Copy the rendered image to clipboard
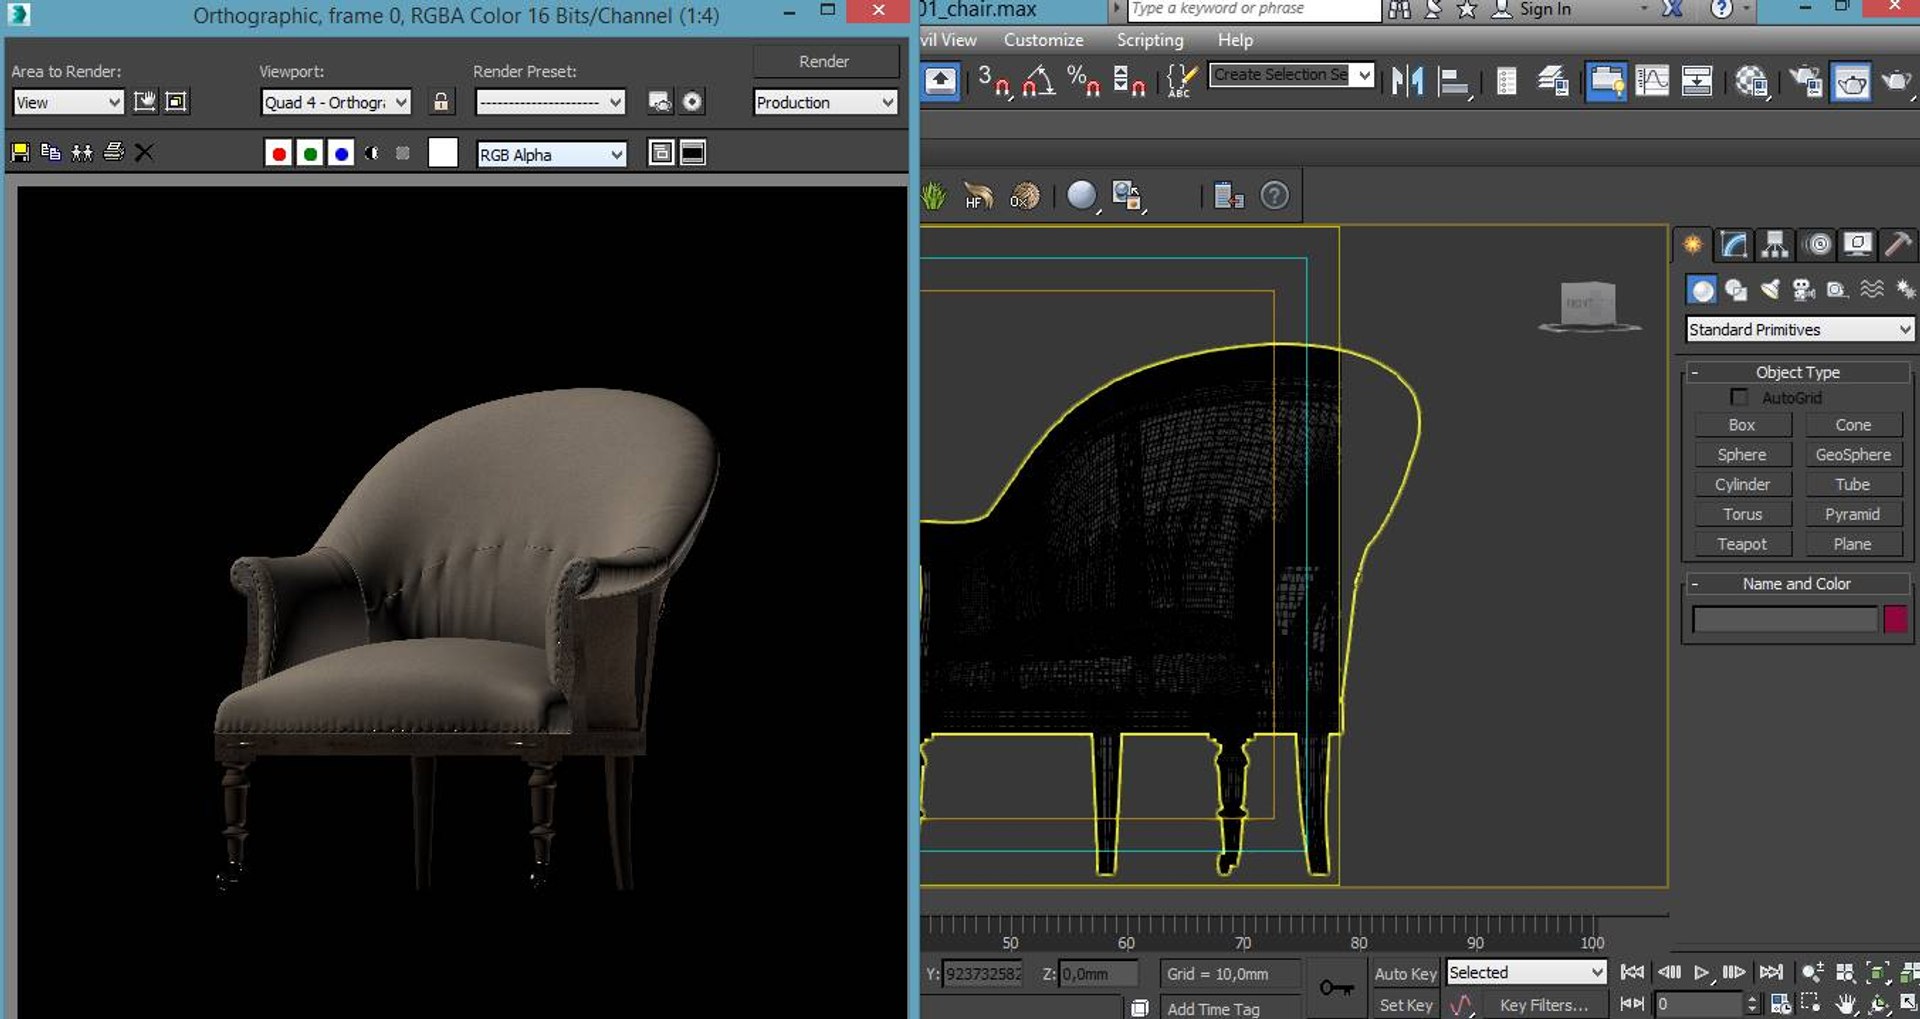Viewport: 1920px width, 1019px height. pos(51,153)
